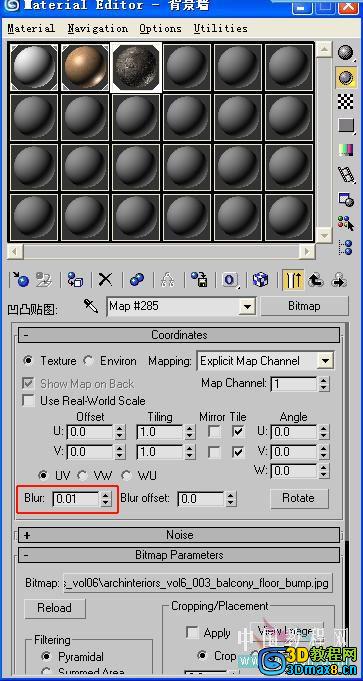Click Material Effects Channel icon
363x681 pixels.
point(230,280)
